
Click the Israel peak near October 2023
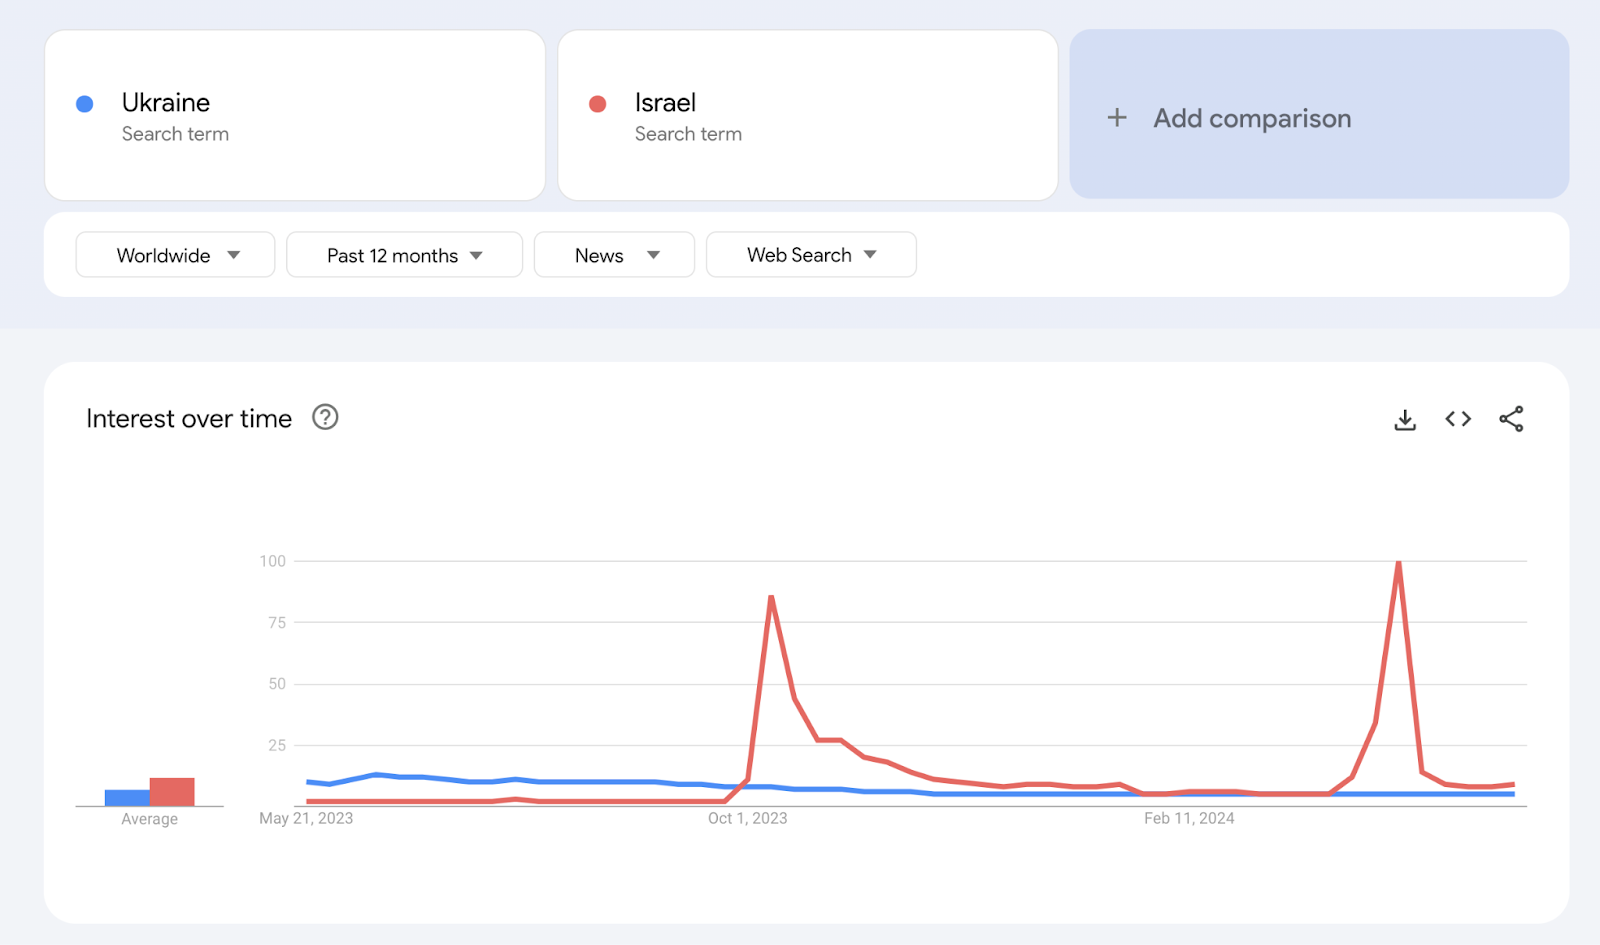771,598
